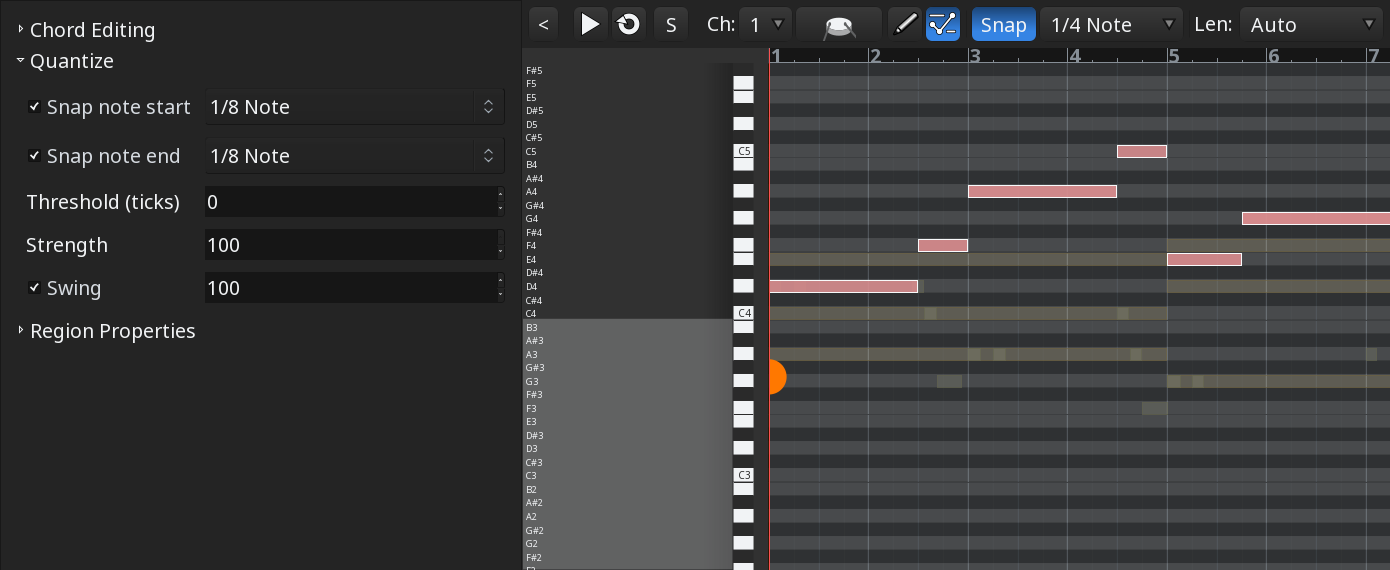Select the long A4 note at bar 3
The width and height of the screenshot is (1390, 570).
pos(1042,191)
